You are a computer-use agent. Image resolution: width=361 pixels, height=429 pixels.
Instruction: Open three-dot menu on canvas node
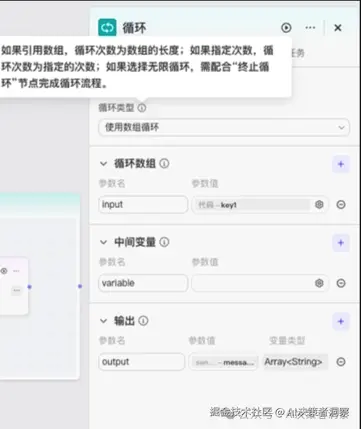(16, 271)
